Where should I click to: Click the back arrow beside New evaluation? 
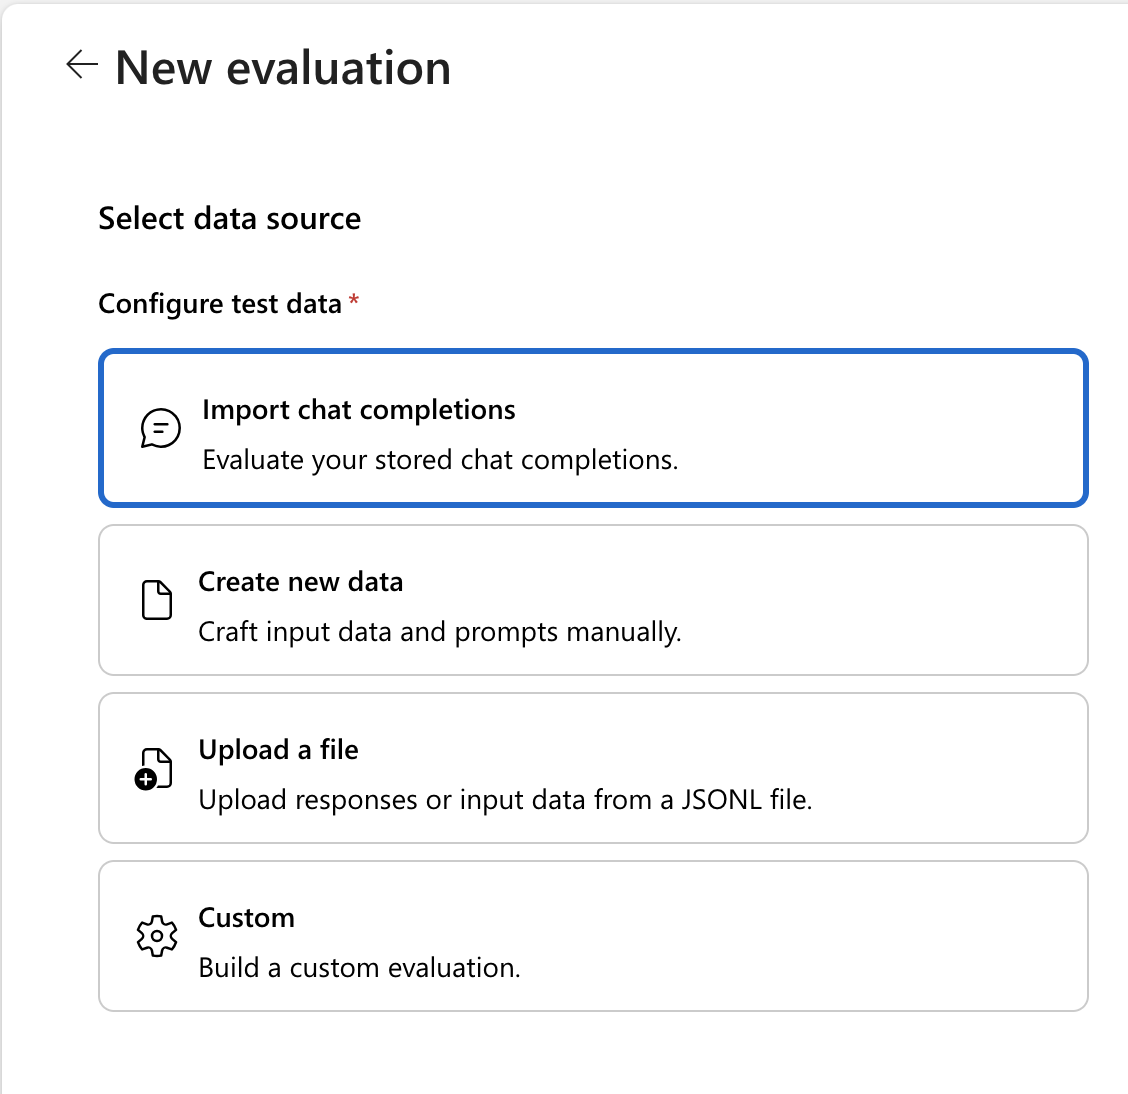(x=81, y=66)
